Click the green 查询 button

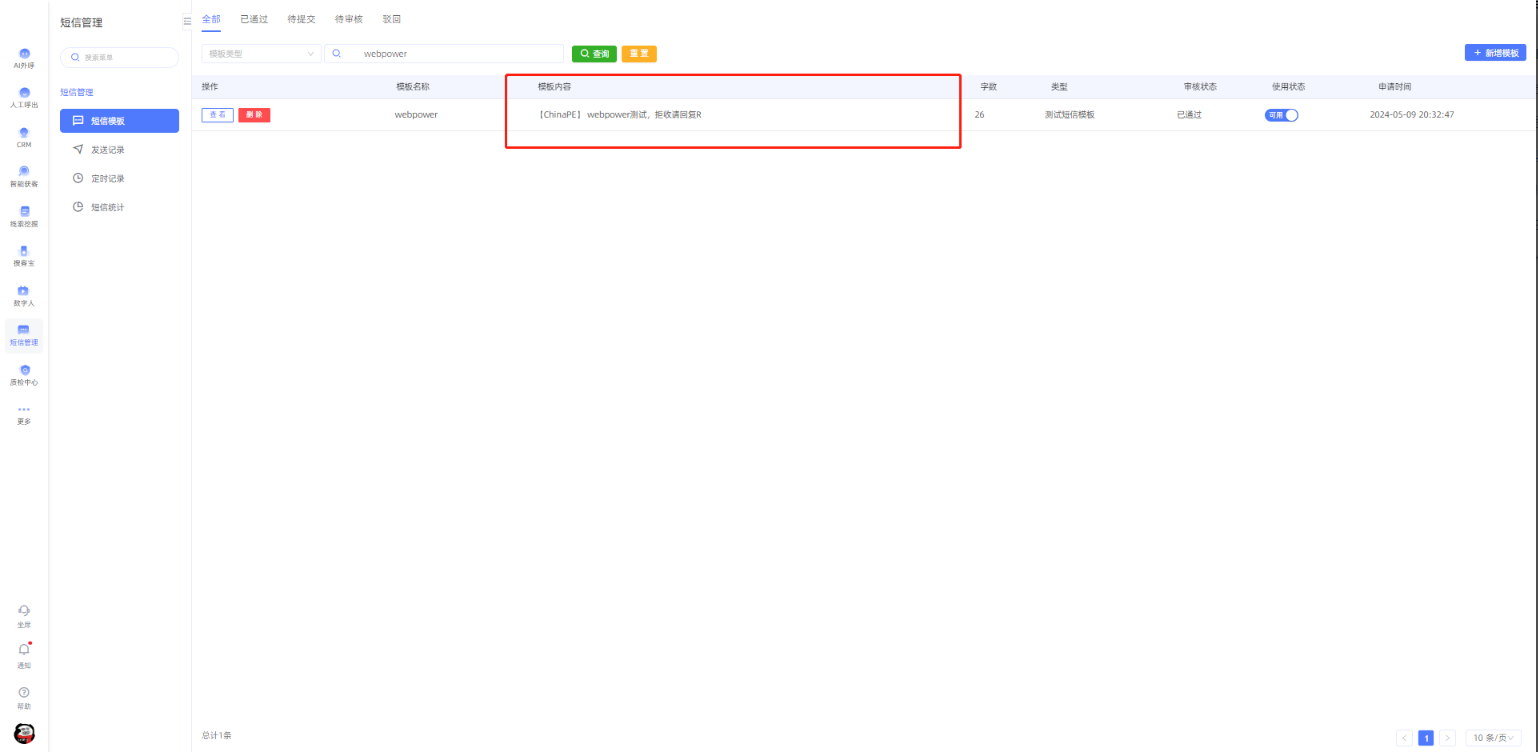[x=594, y=54]
